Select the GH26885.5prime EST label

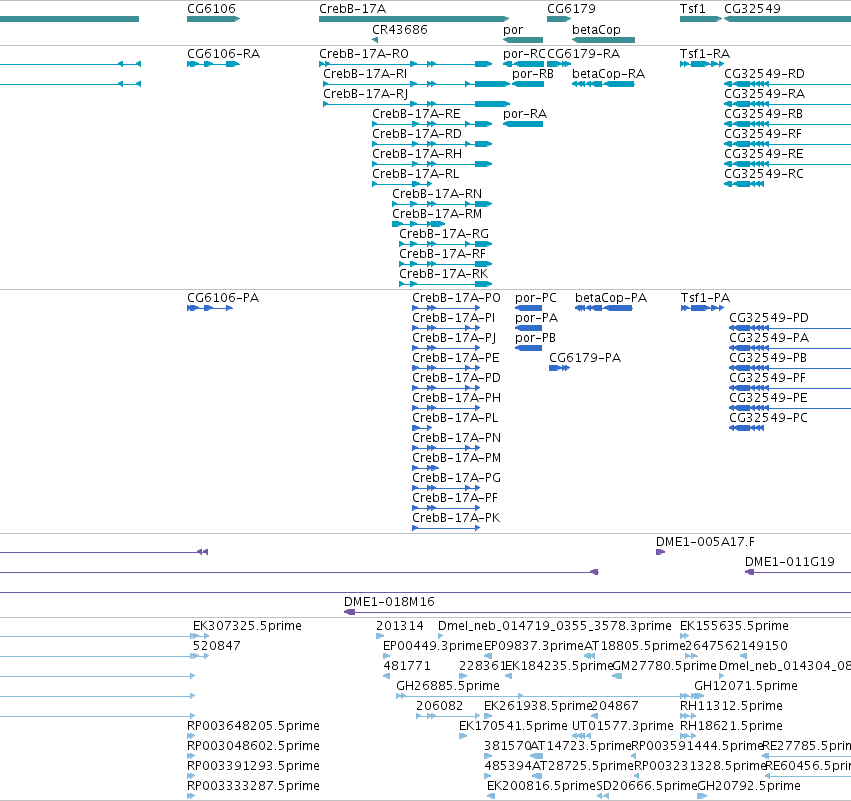448,686
